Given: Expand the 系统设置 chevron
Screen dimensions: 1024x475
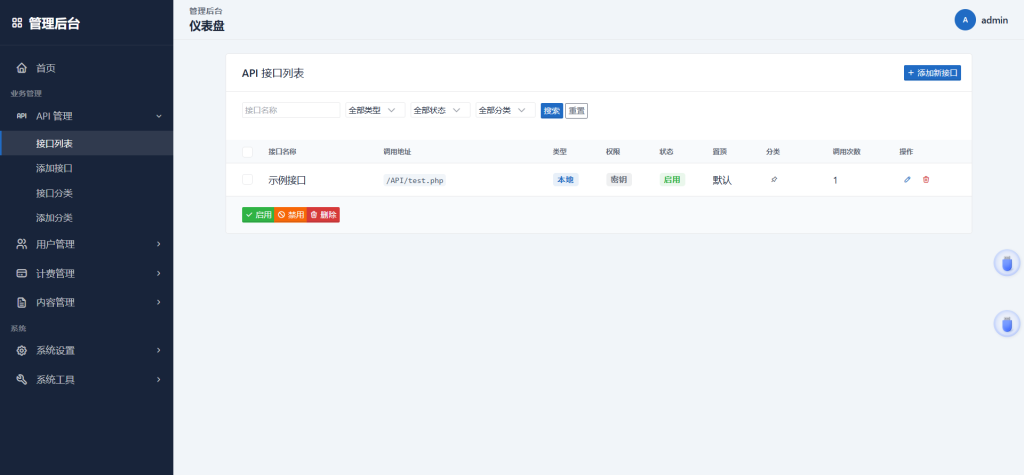Looking at the screenshot, I should coord(159,350).
